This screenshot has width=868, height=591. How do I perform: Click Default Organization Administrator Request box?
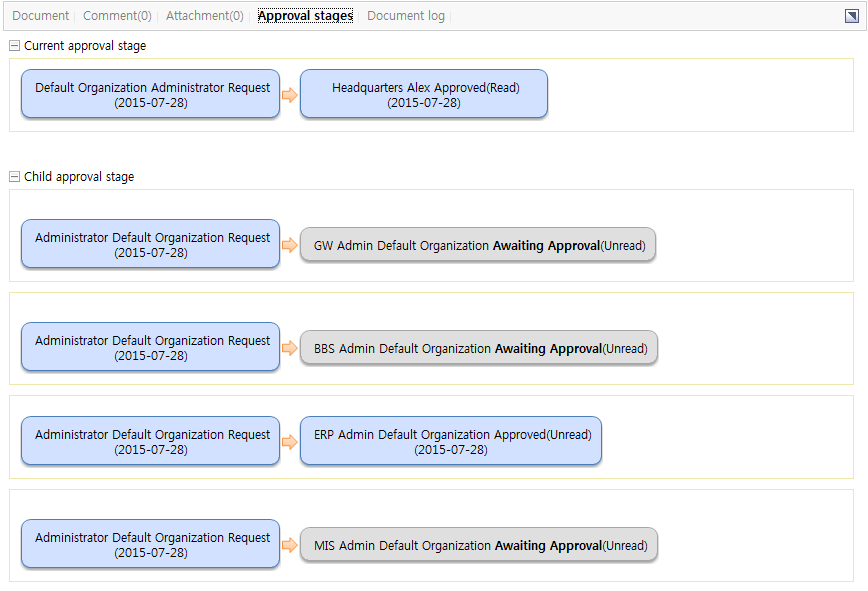coord(151,94)
